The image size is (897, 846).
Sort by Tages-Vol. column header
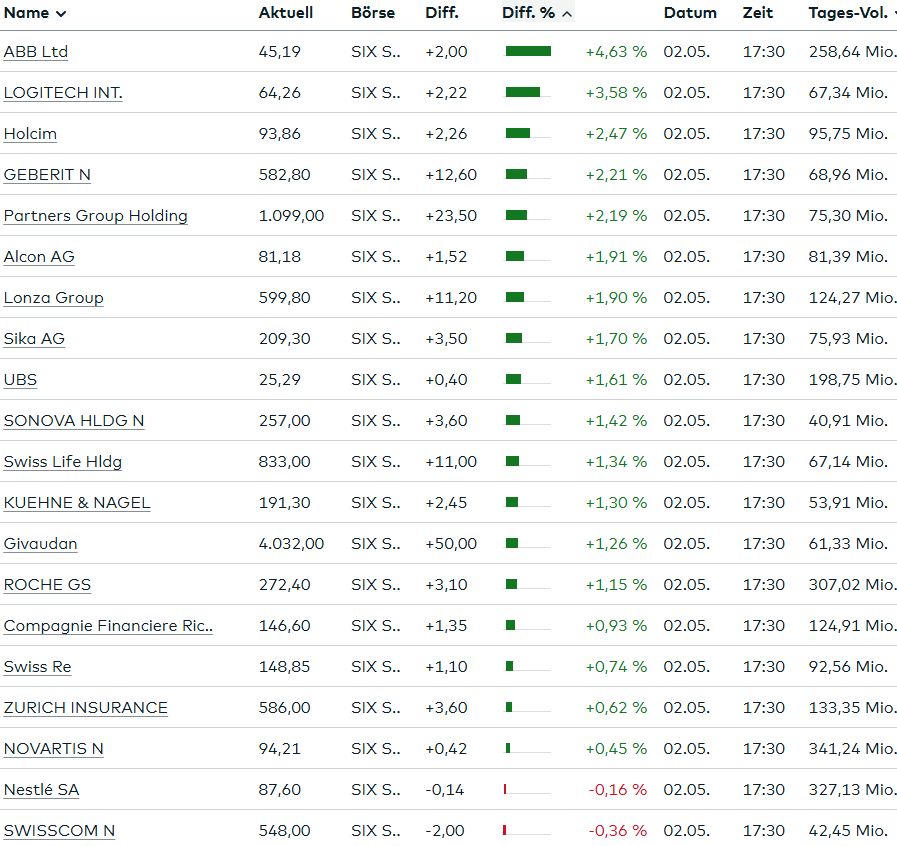(852, 13)
